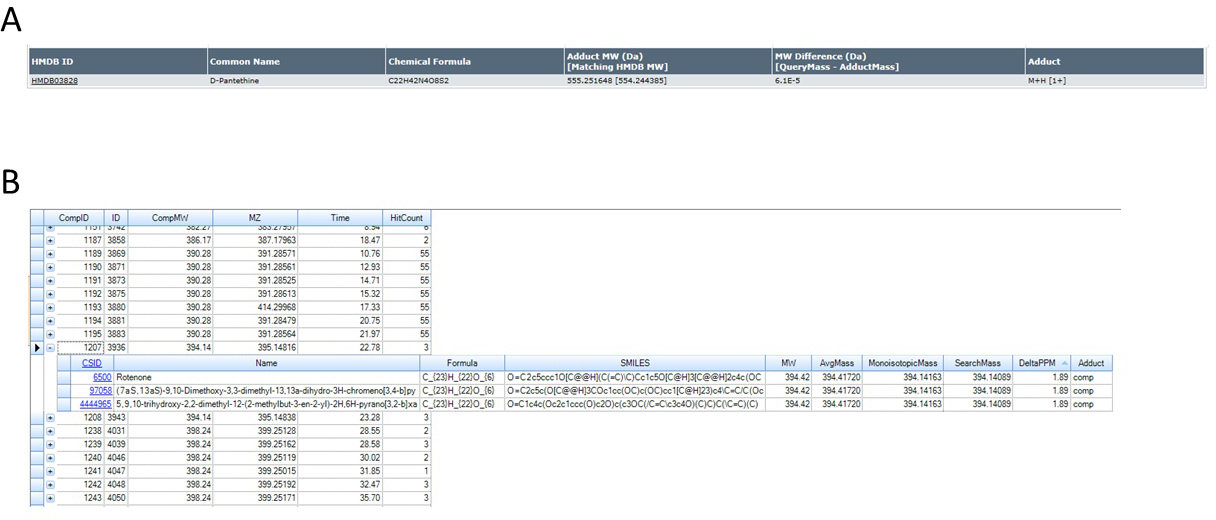Sort by CompMW column header

(169, 217)
